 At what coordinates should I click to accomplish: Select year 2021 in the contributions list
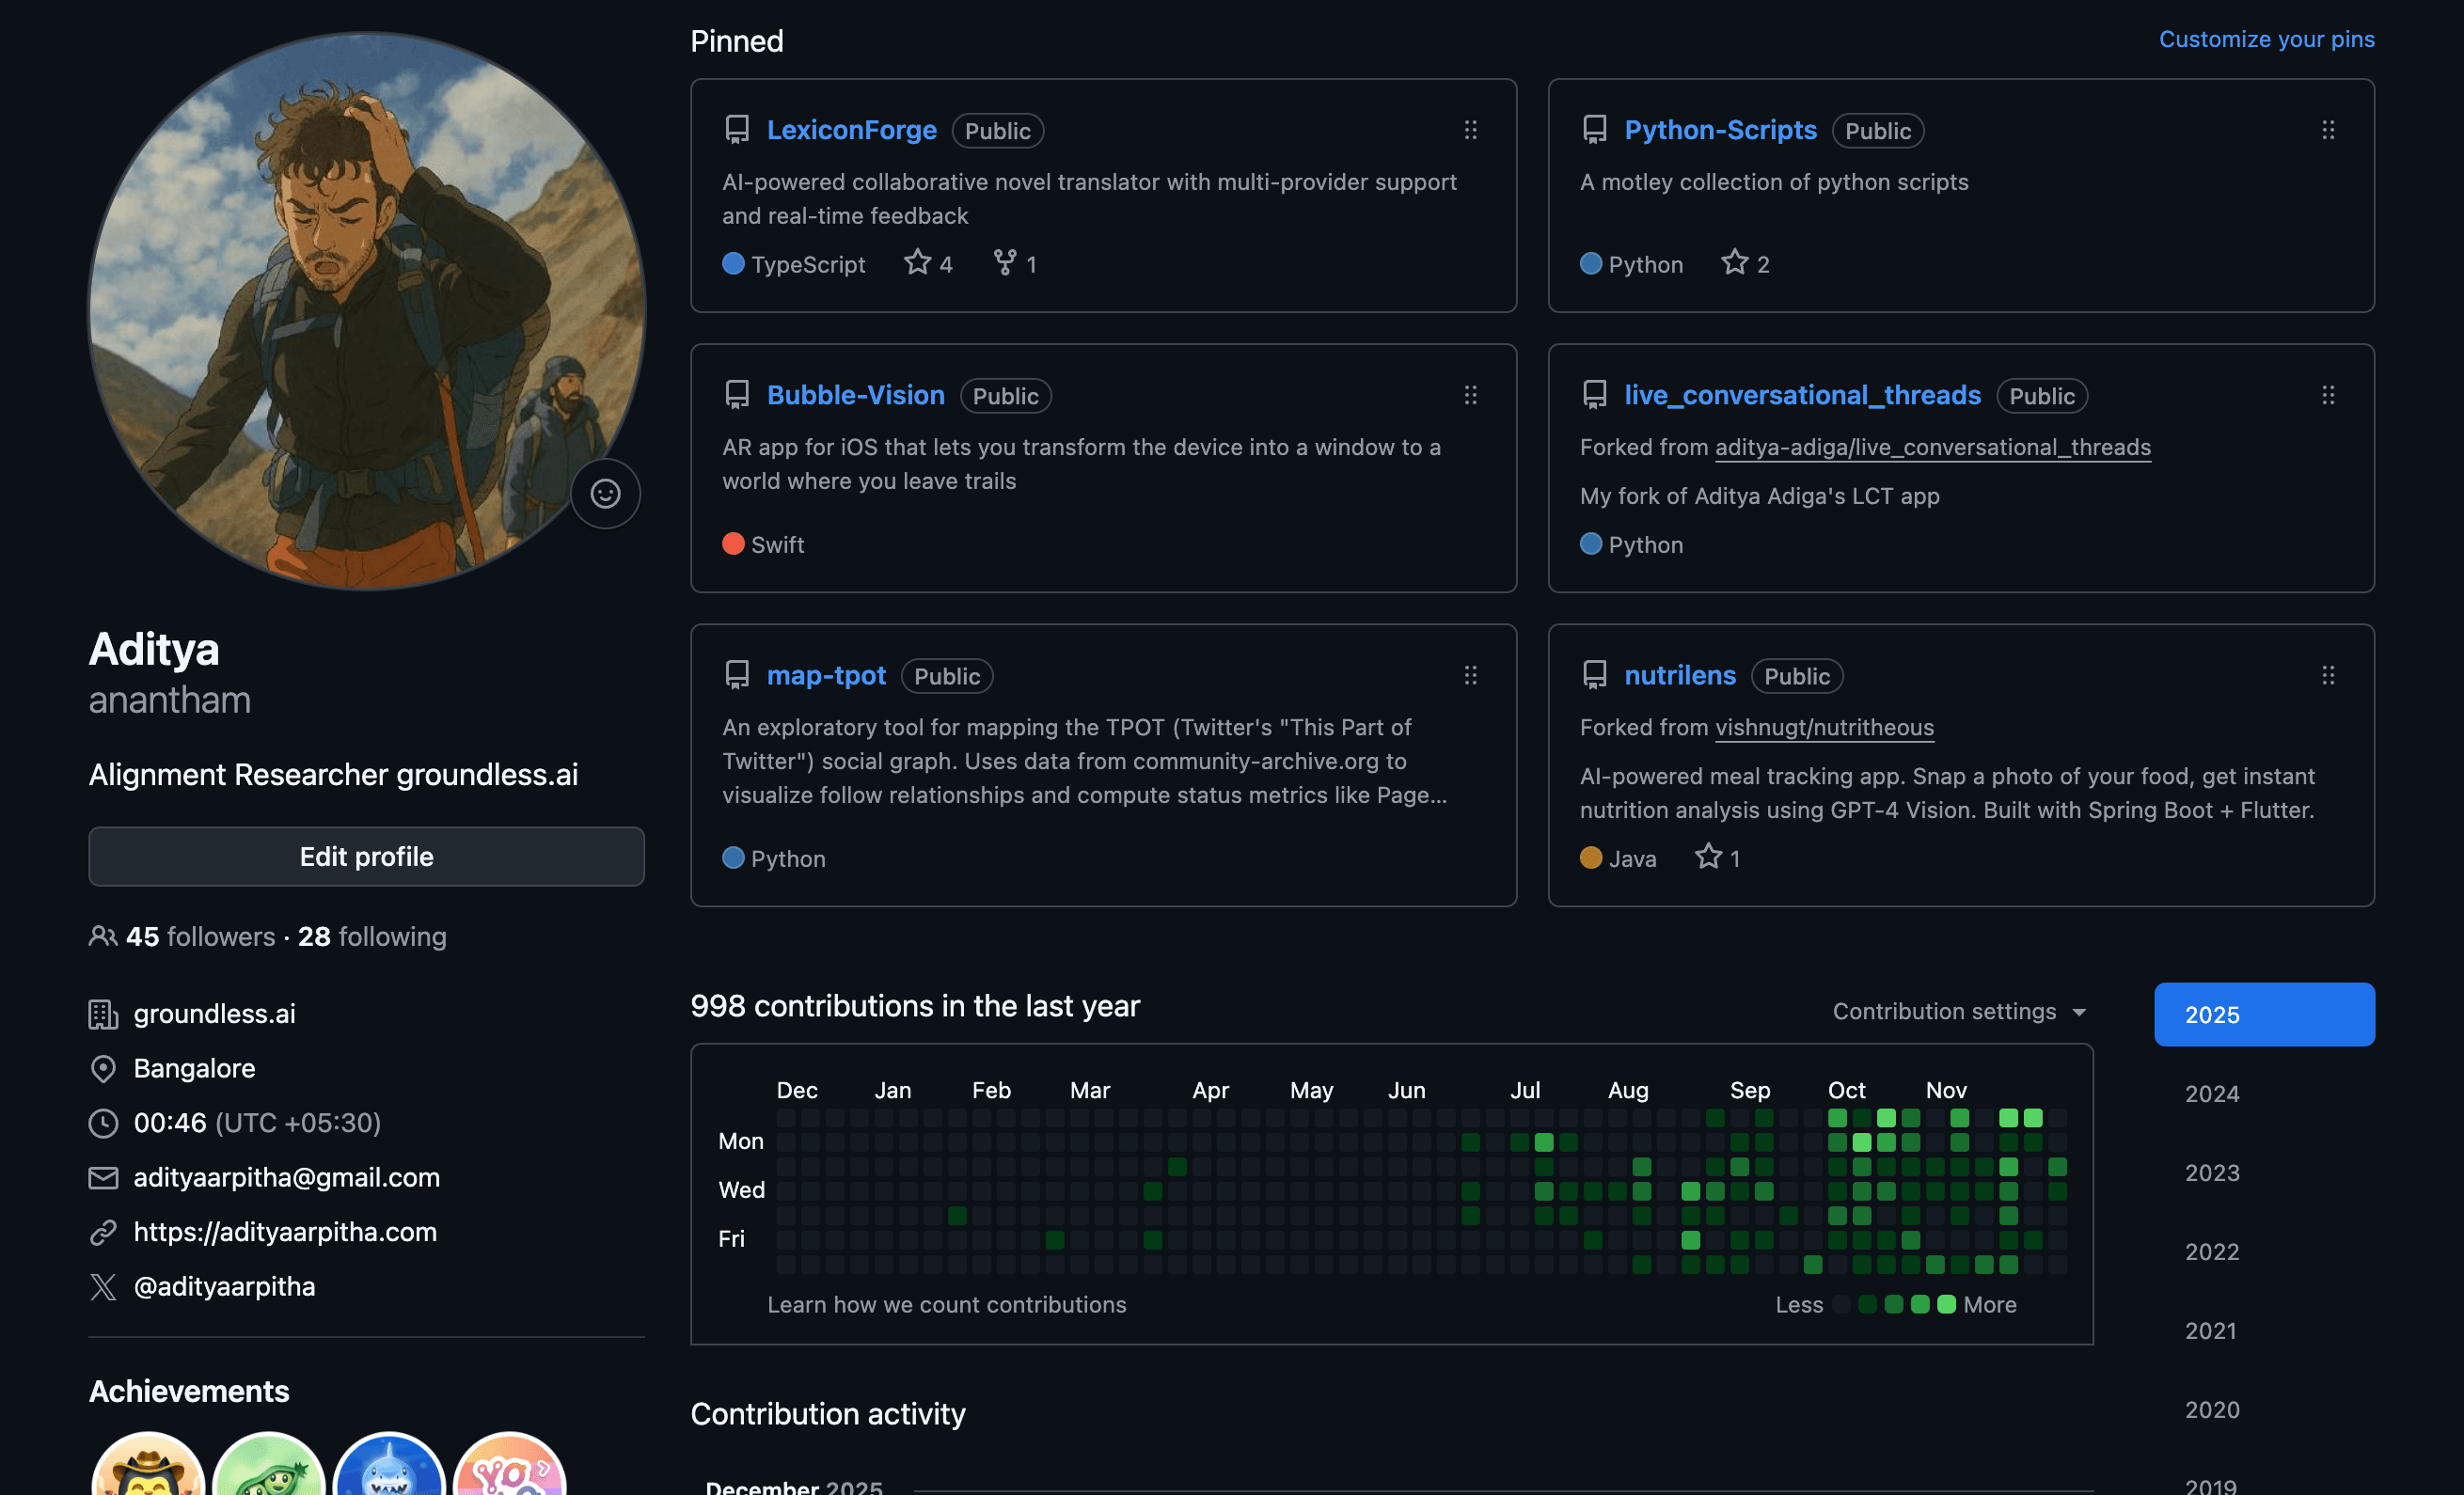coord(2210,1330)
